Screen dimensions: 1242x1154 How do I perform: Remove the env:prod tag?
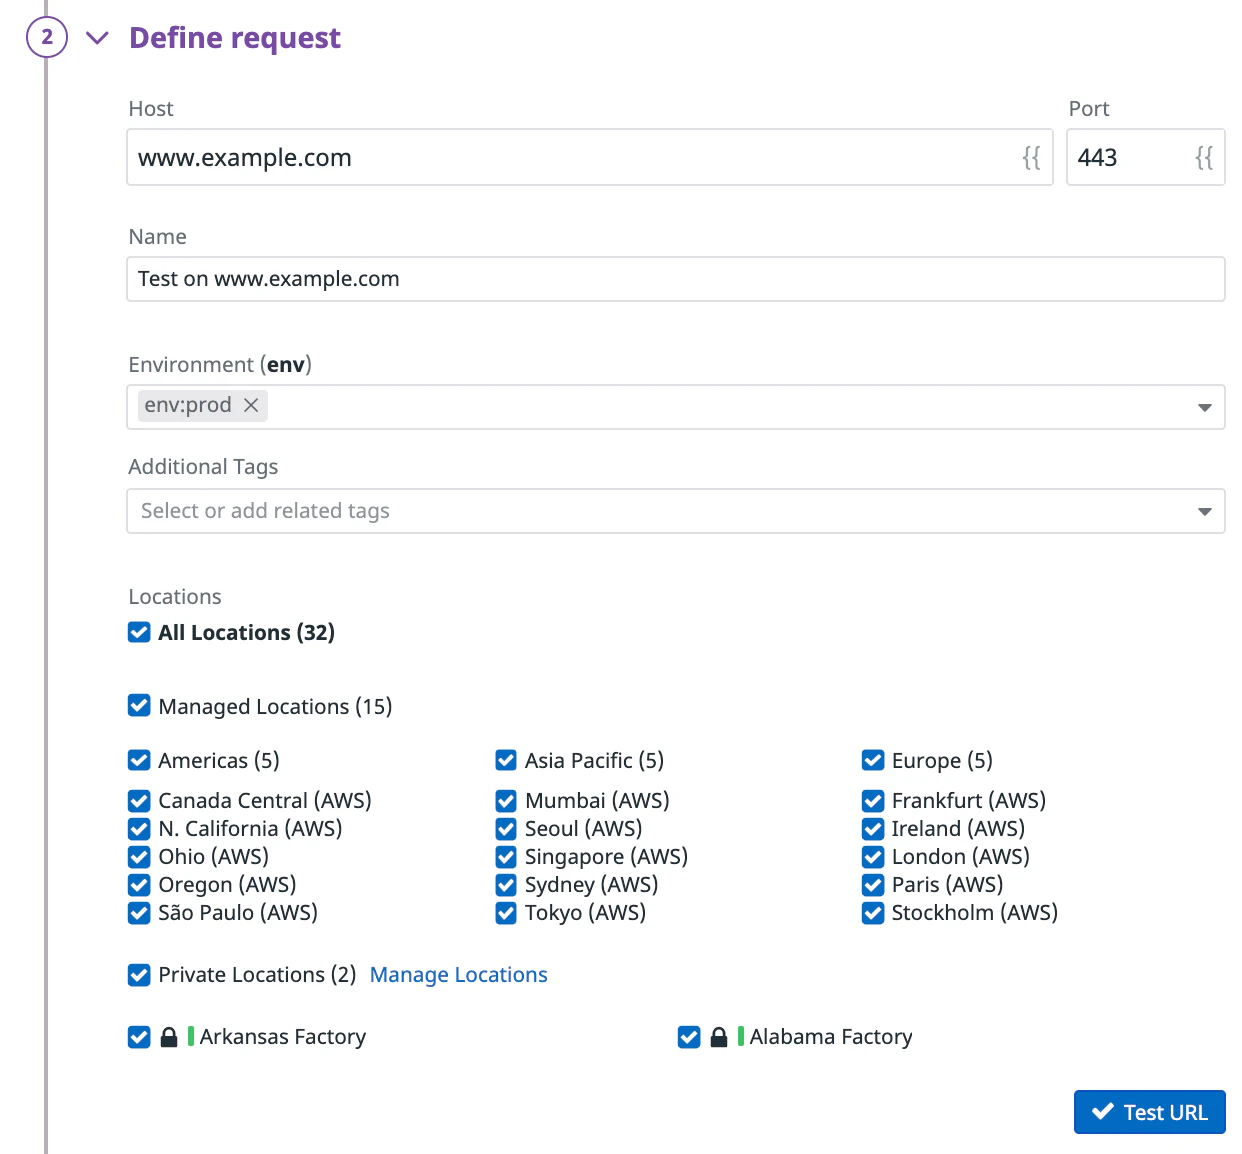pos(252,405)
